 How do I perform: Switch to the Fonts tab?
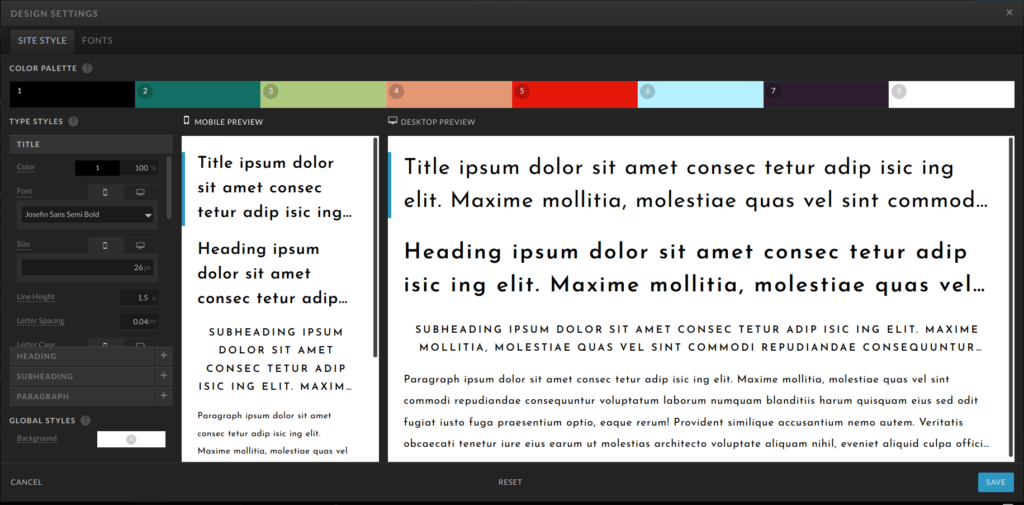[97, 41]
